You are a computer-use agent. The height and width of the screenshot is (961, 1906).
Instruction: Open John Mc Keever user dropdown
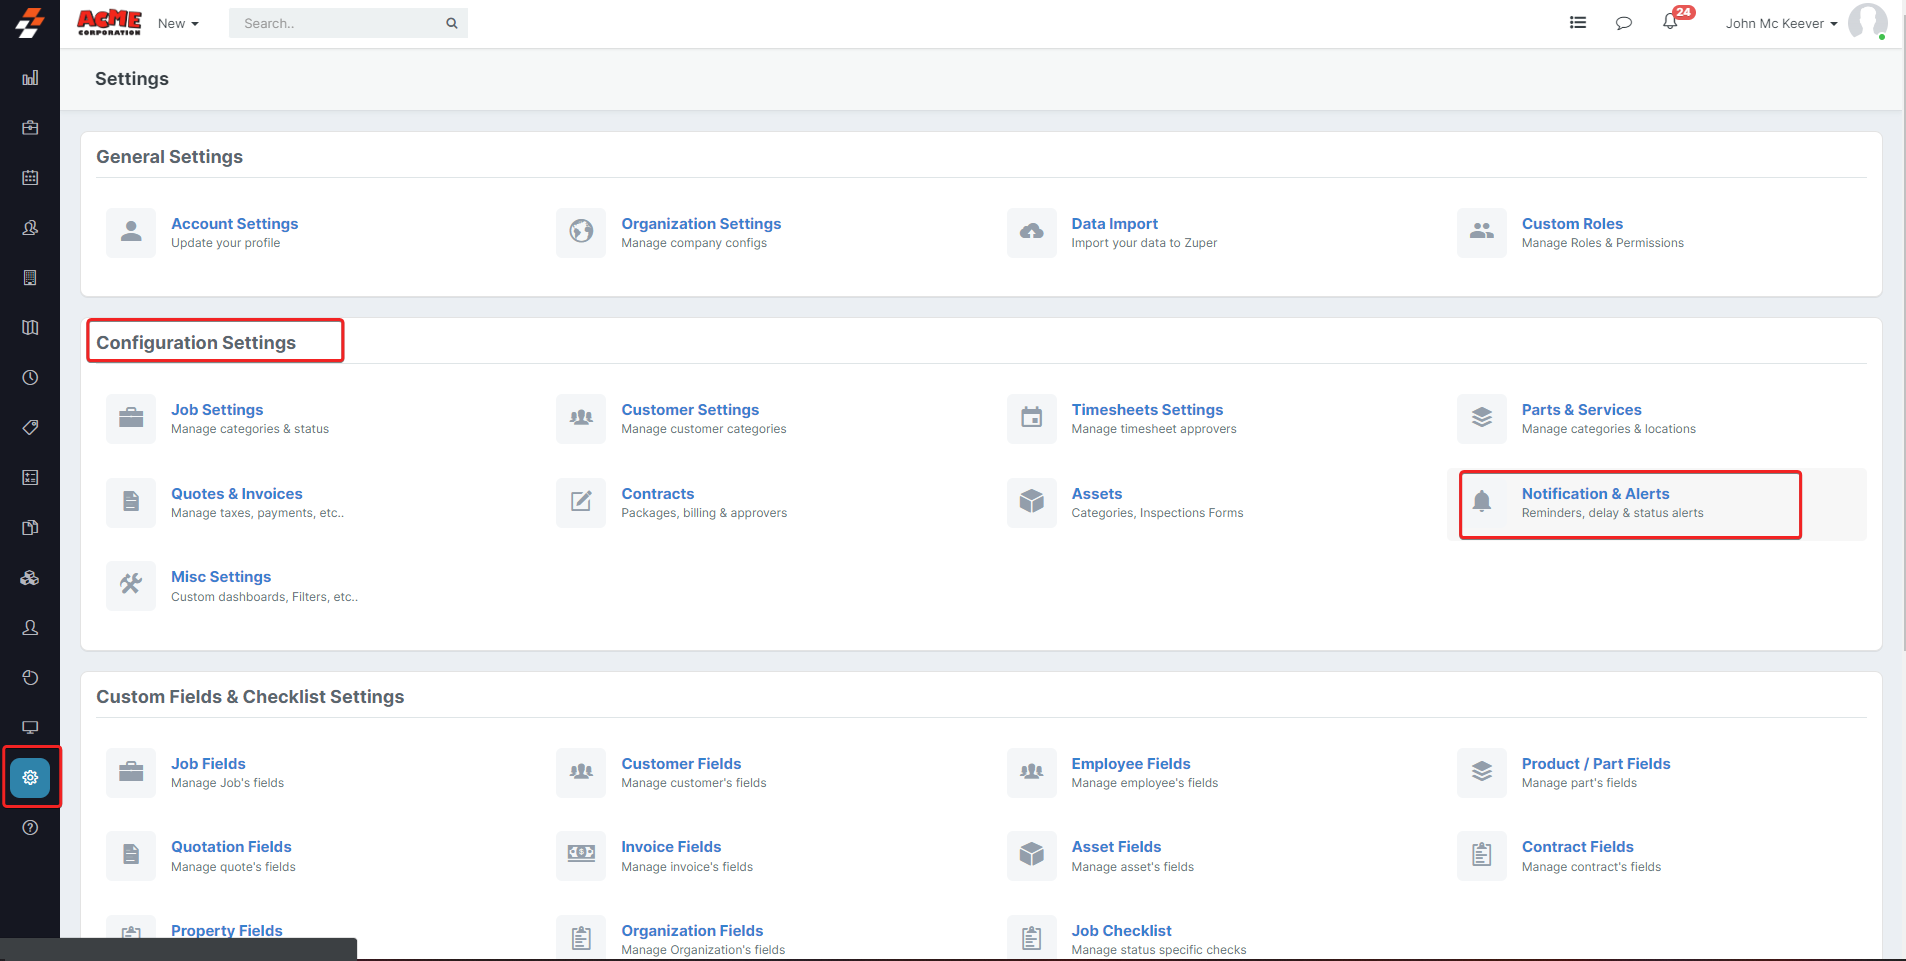(1781, 23)
